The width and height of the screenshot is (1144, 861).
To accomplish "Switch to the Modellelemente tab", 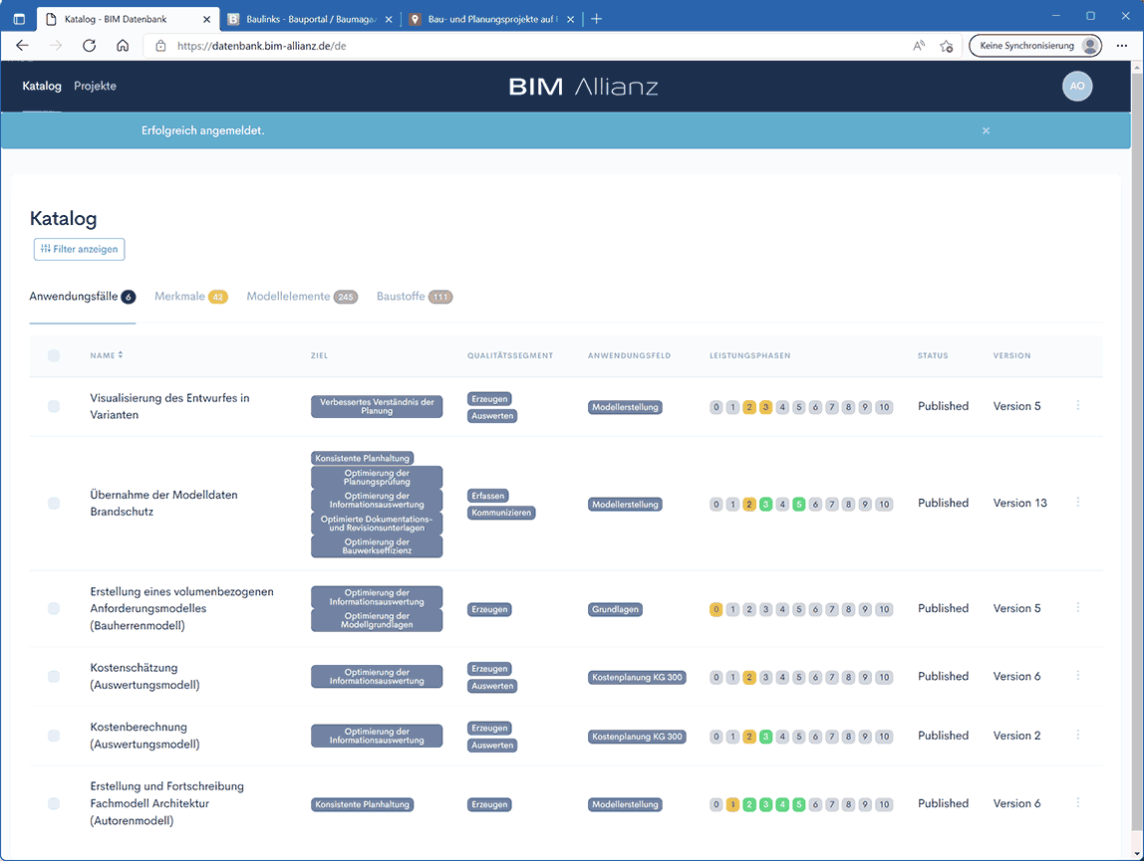I will click(x=302, y=297).
